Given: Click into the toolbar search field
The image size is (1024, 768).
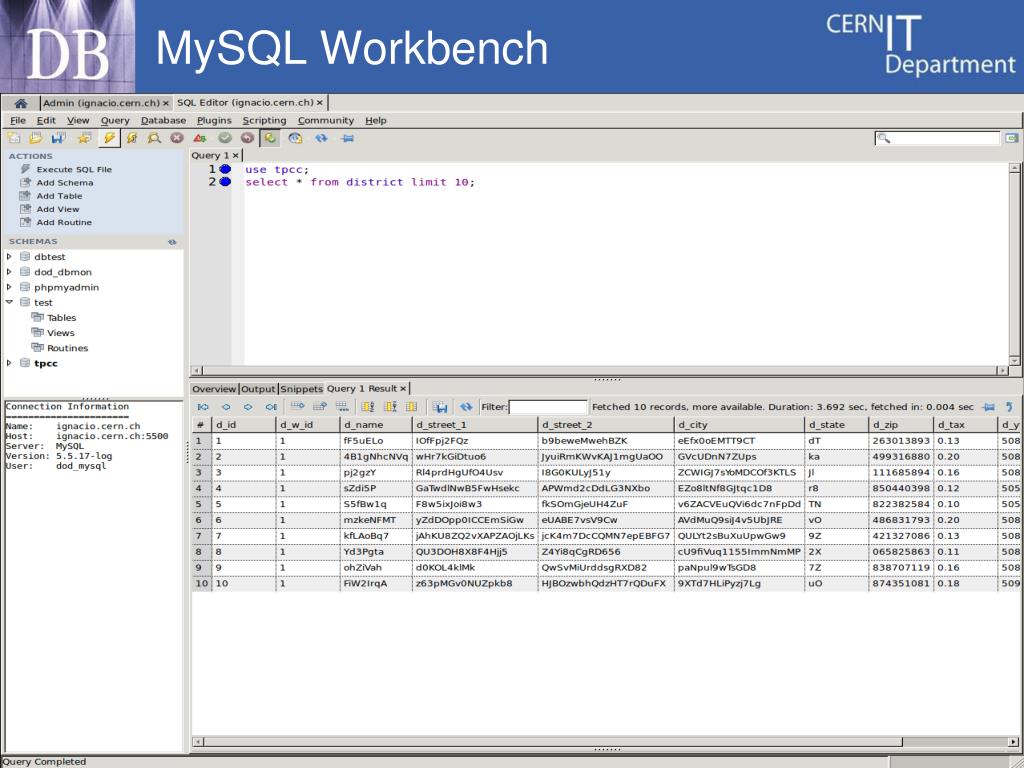Looking at the screenshot, I should (x=937, y=138).
